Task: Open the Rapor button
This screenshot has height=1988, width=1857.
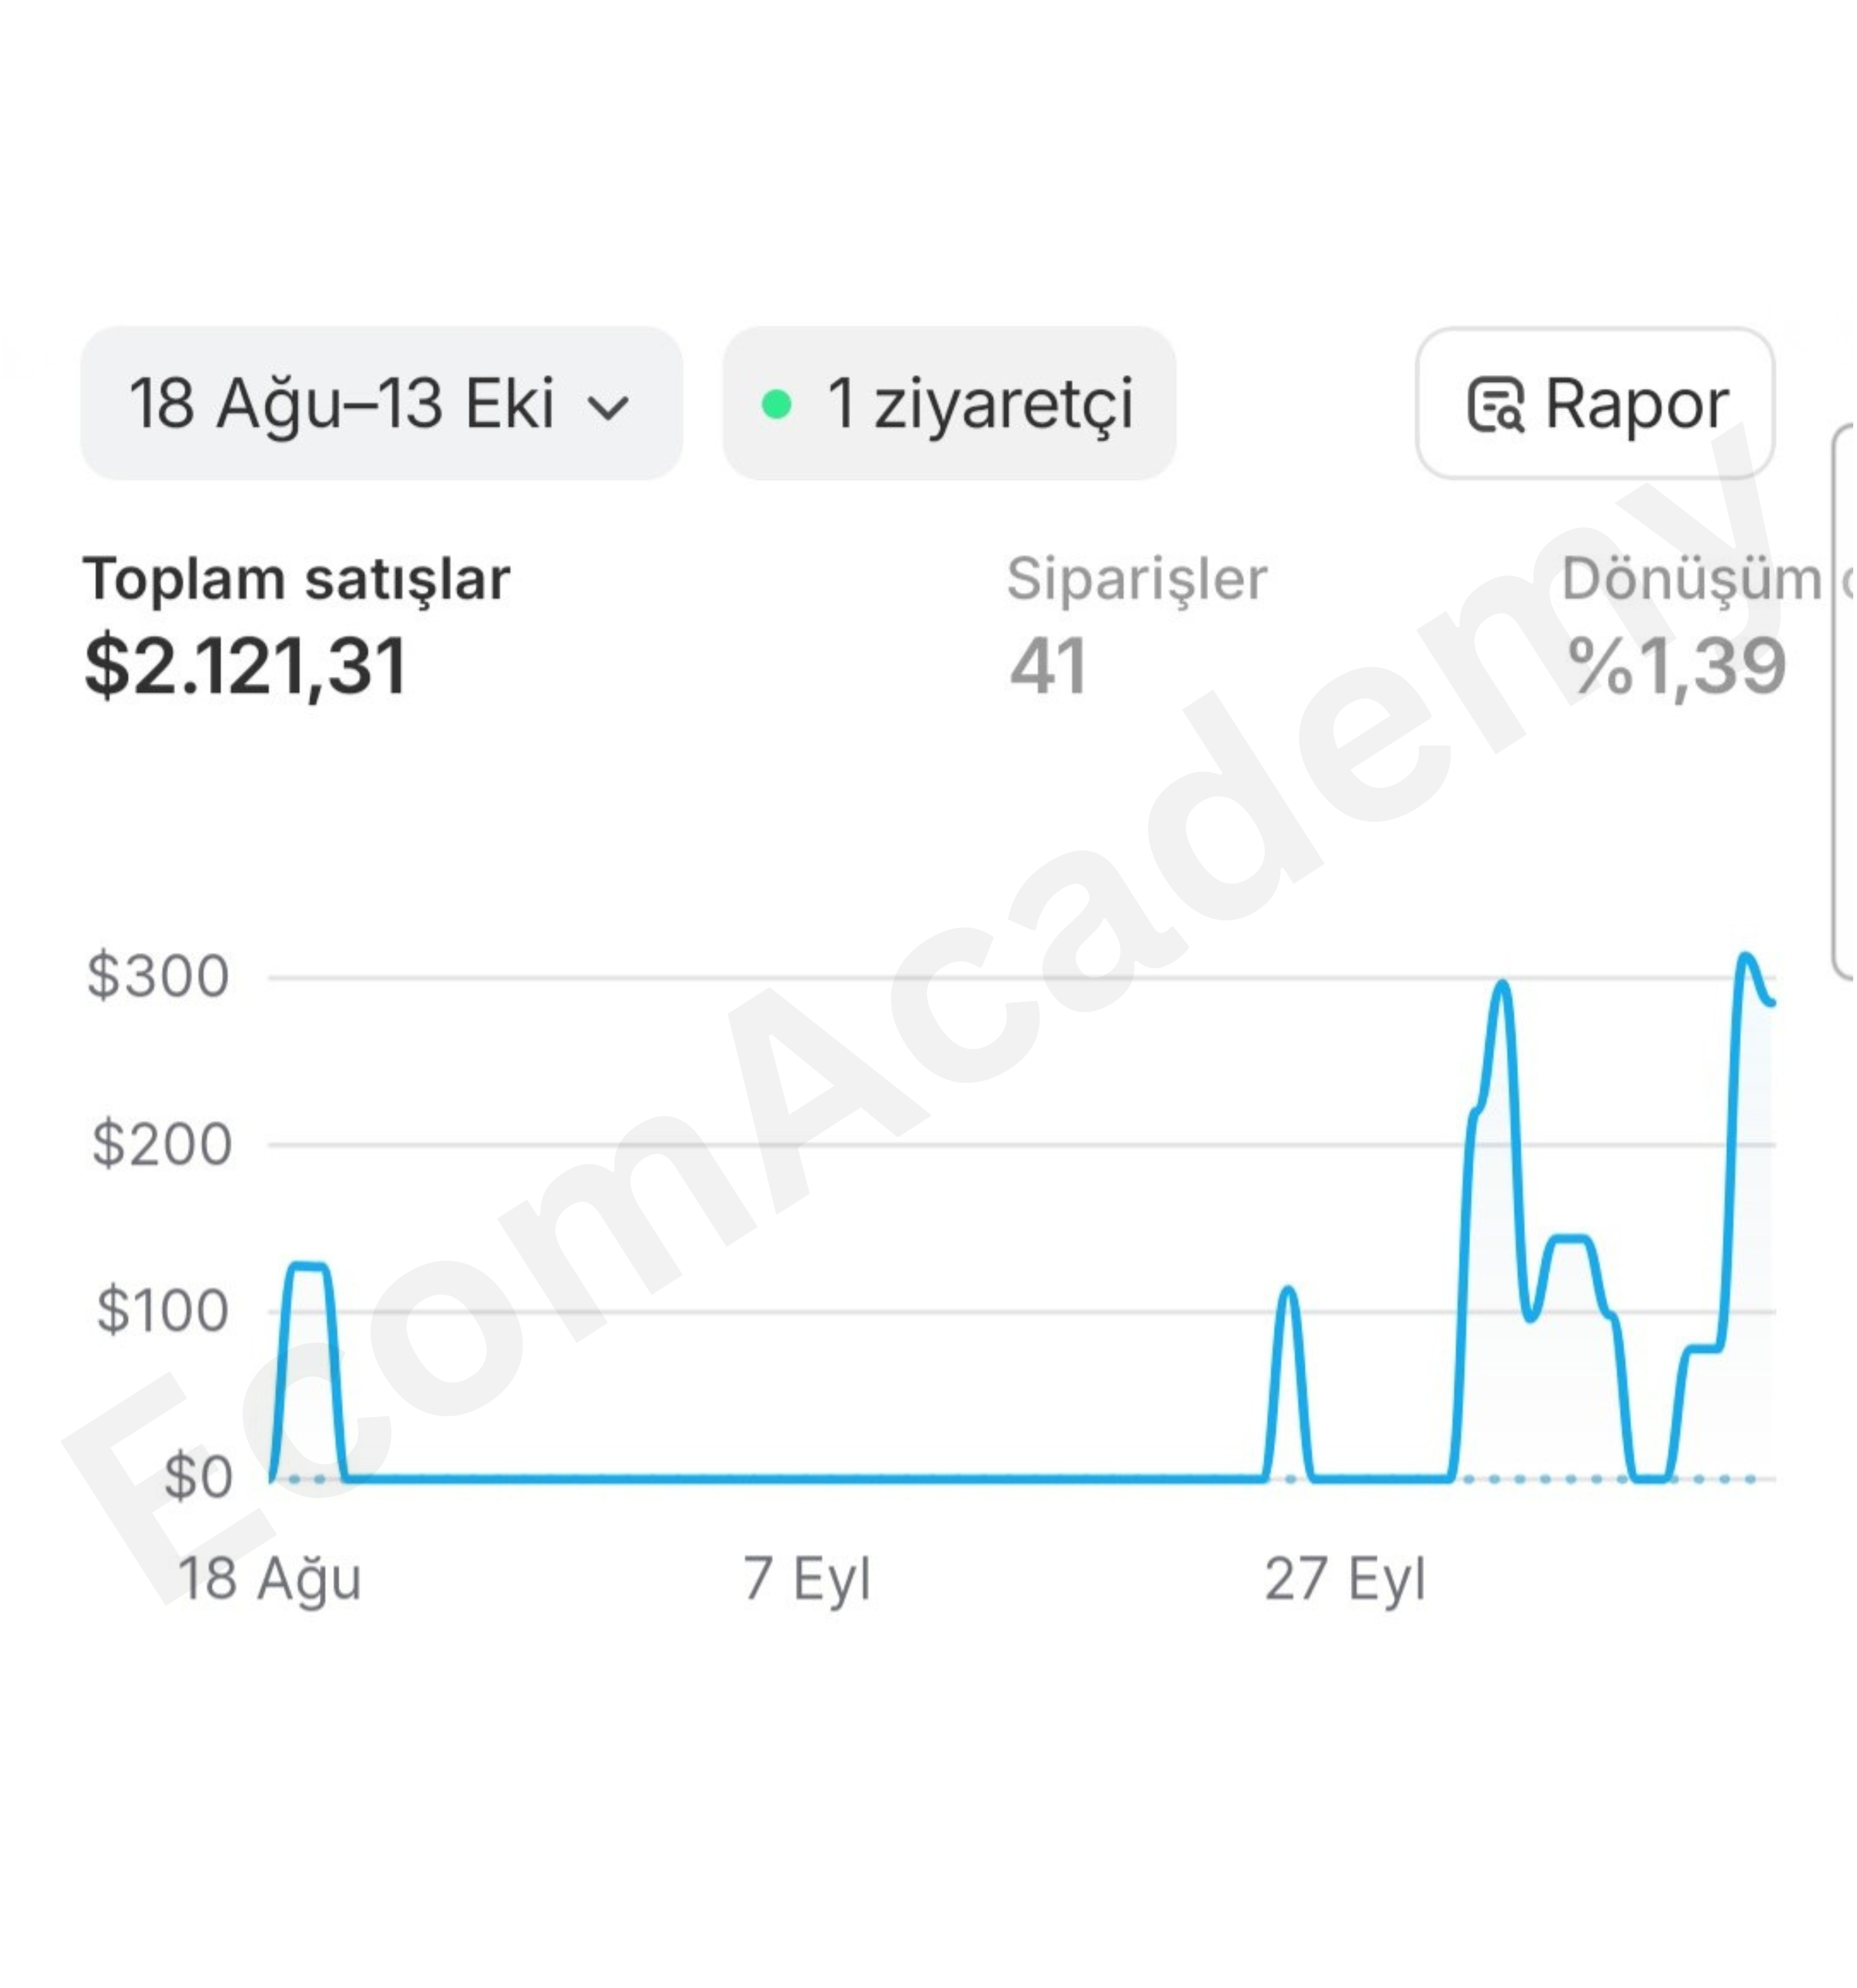Action: (1594, 403)
